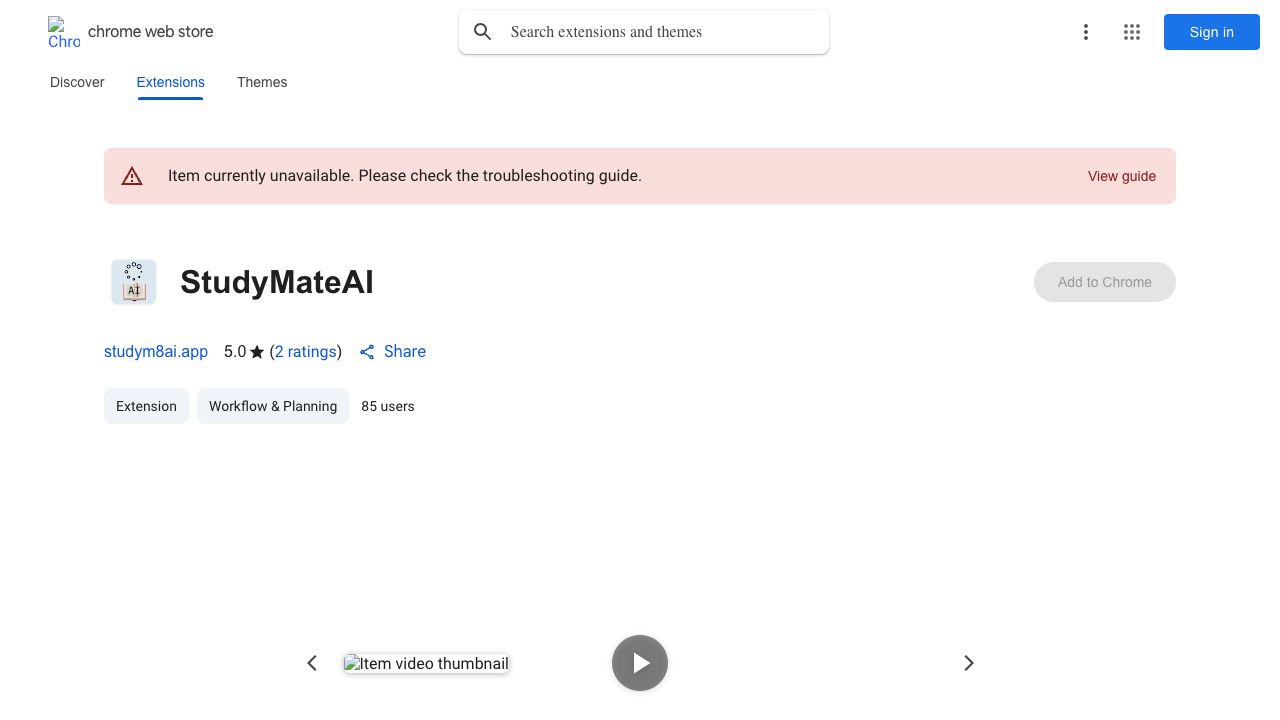Focus the Search extensions and themes field

point(660,32)
